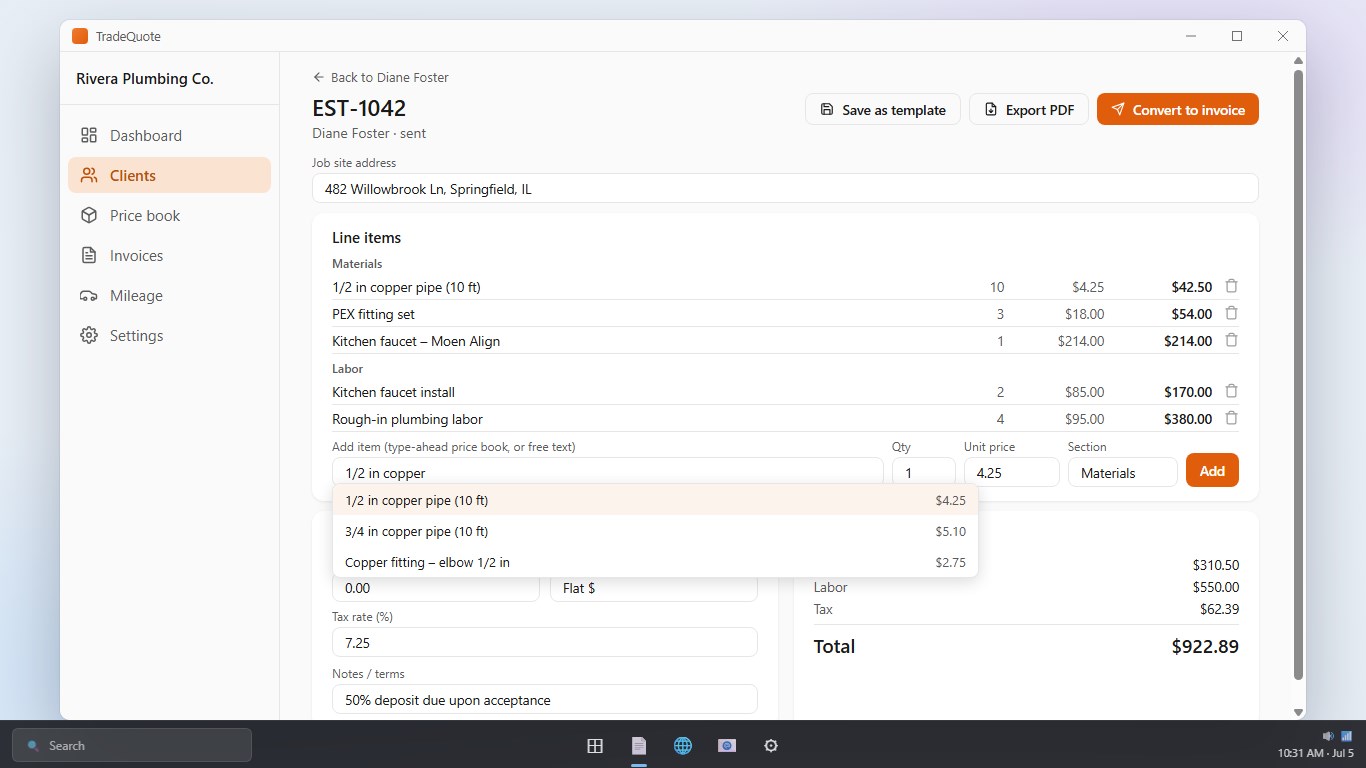Switch to the Invoices section
The image size is (1366, 768).
click(x=169, y=255)
